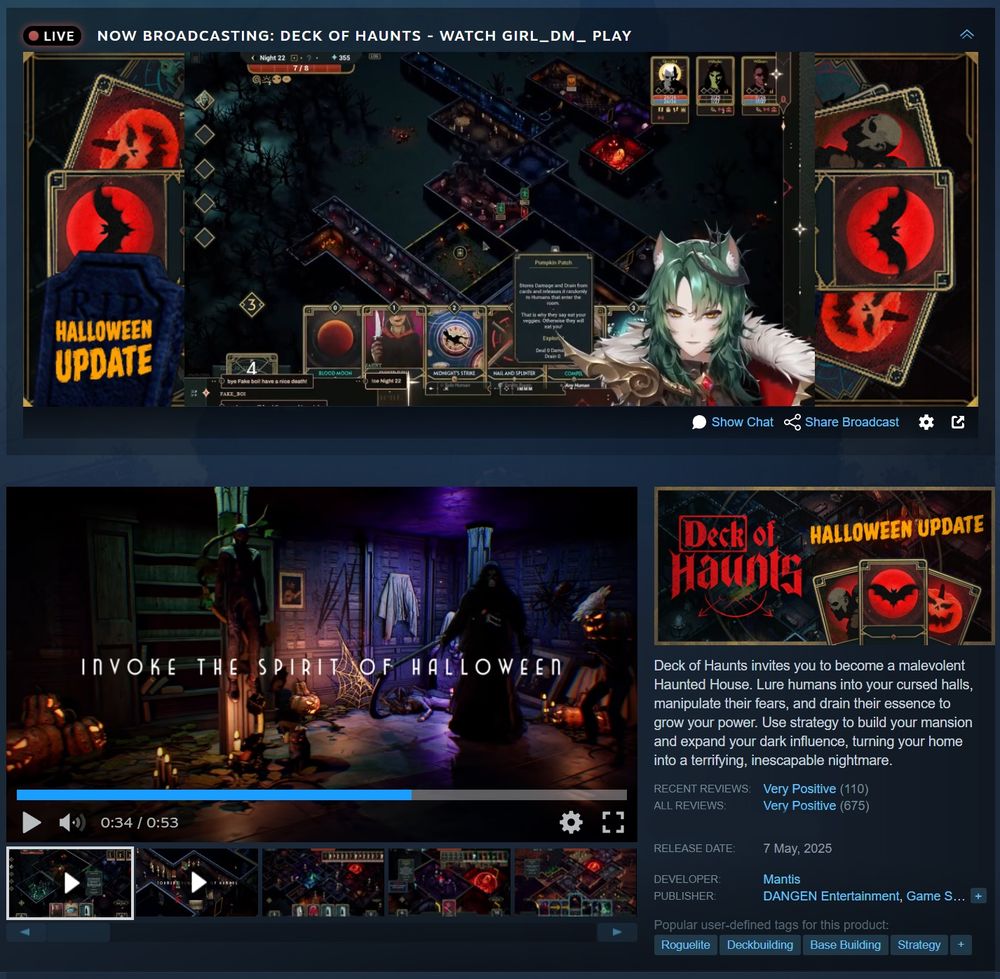Toggle playback with the trailer pause control
Screen dimensions: 1000x979
(x=31, y=822)
